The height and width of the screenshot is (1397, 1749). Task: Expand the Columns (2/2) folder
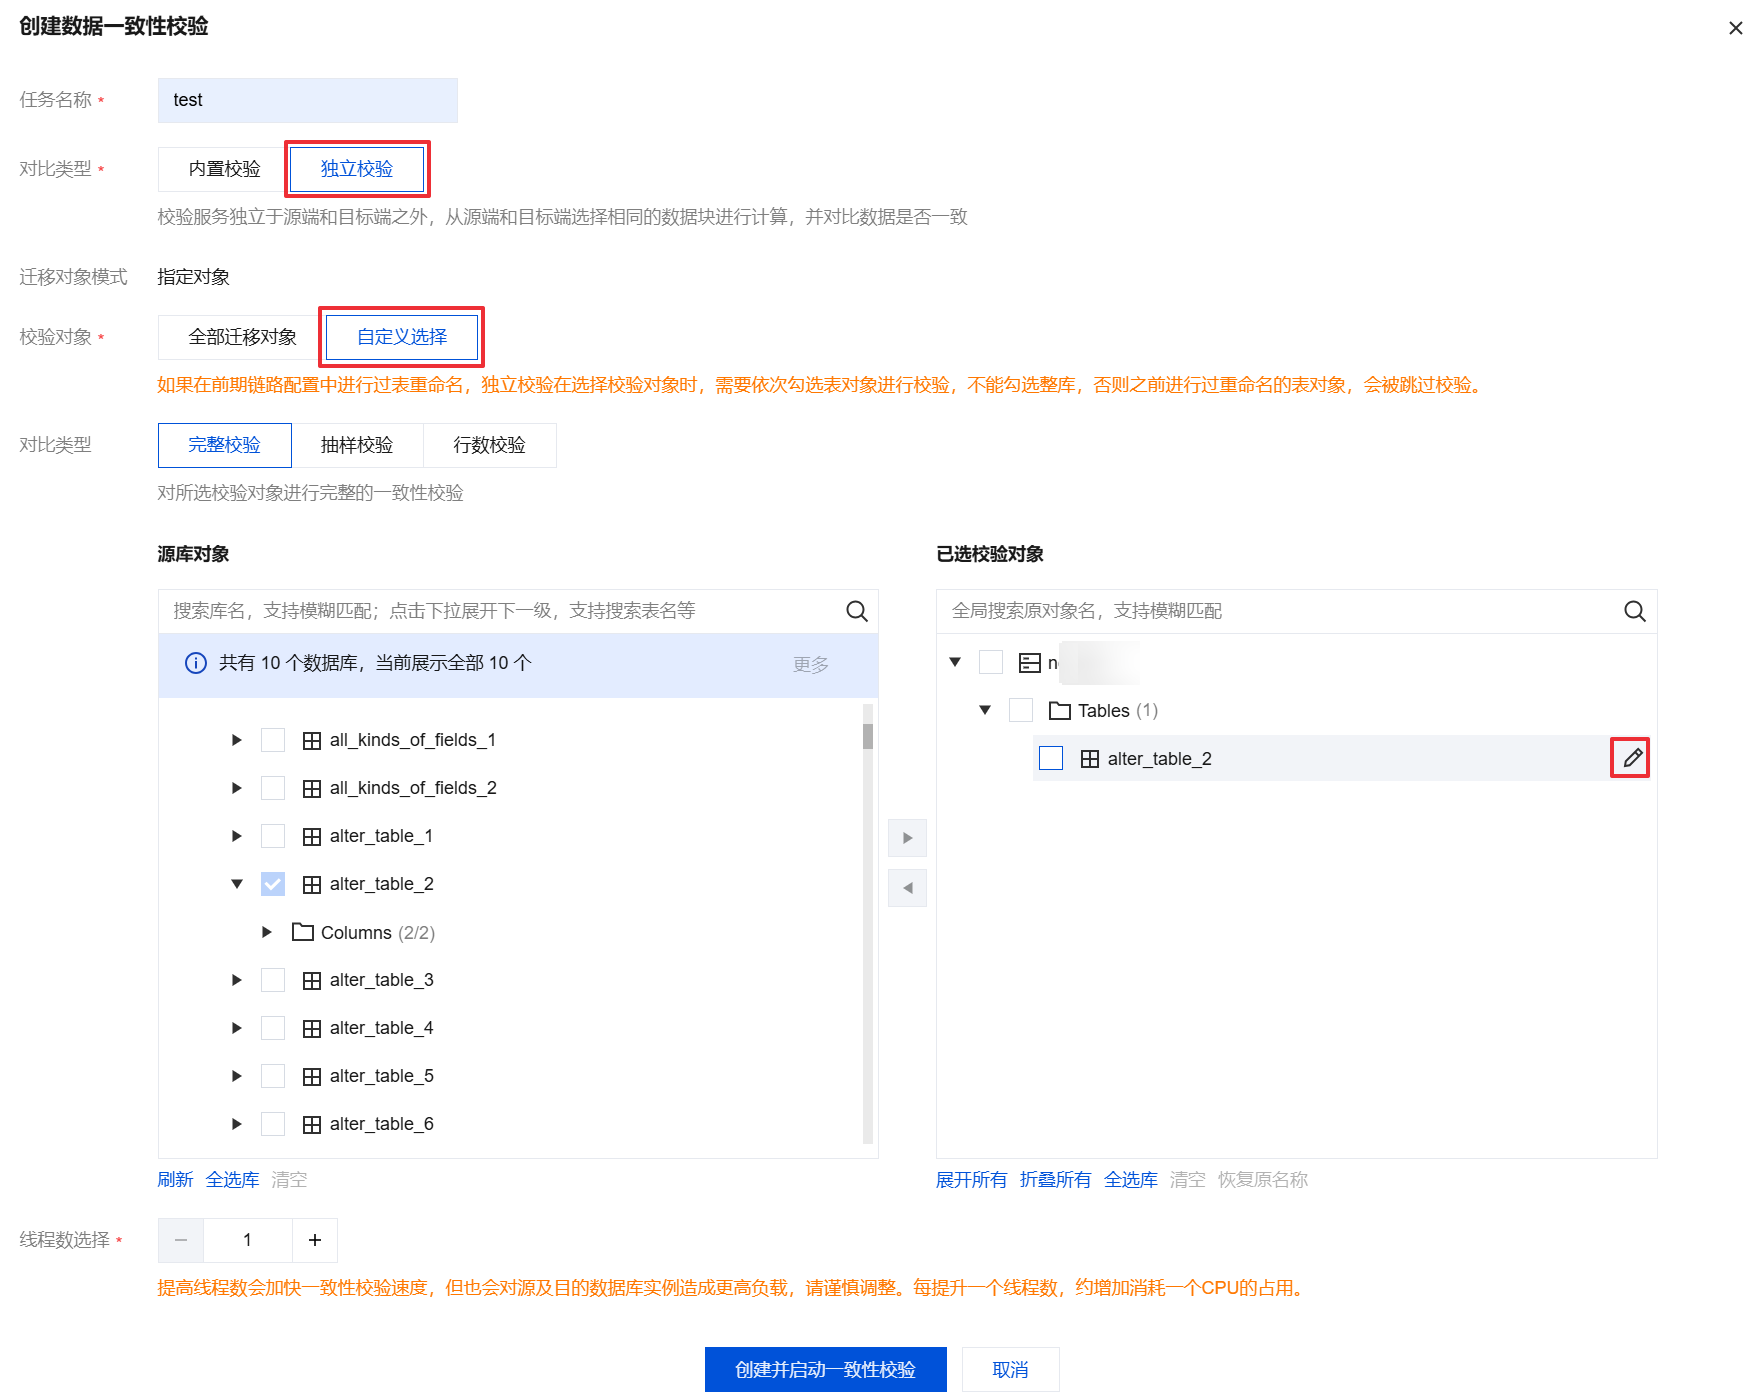[267, 932]
